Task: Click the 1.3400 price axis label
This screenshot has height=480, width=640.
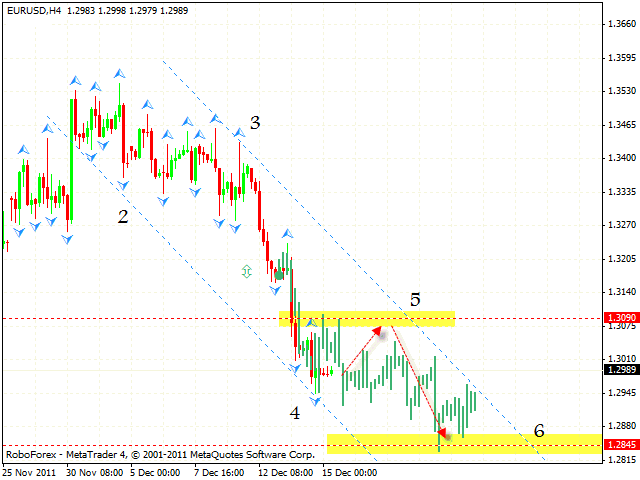Action: pyautogui.click(x=621, y=158)
